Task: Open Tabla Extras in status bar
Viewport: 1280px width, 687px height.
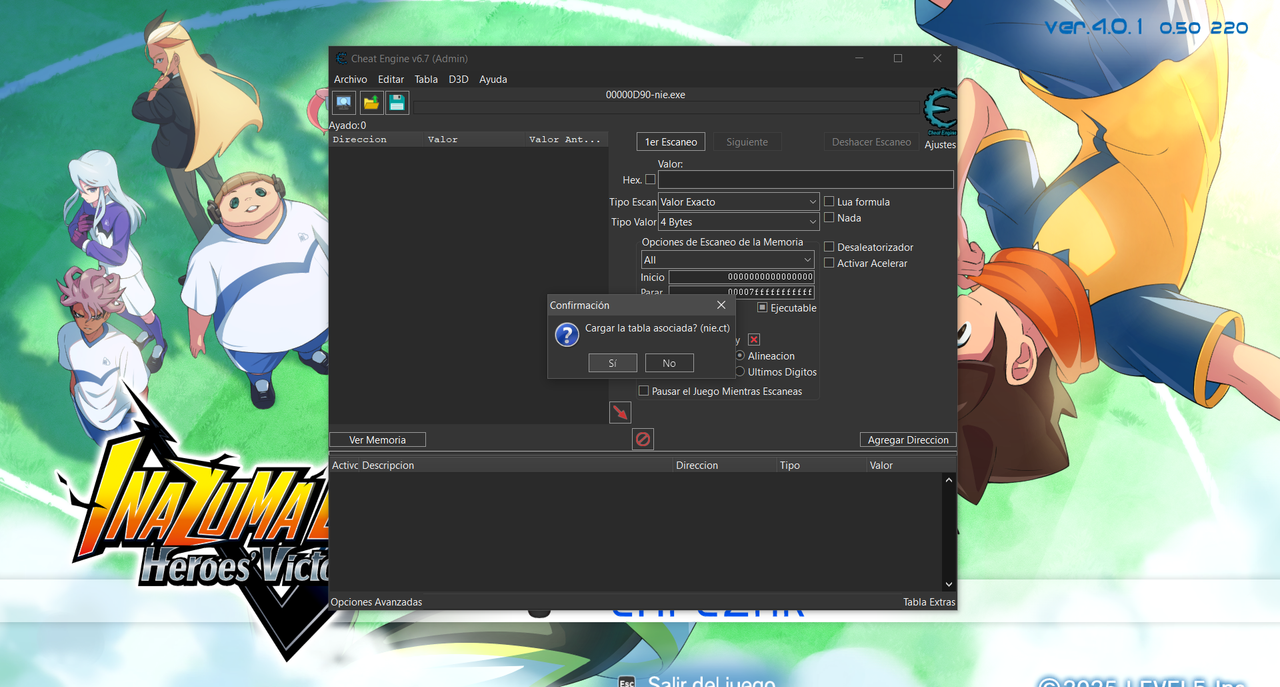Action: 929,602
